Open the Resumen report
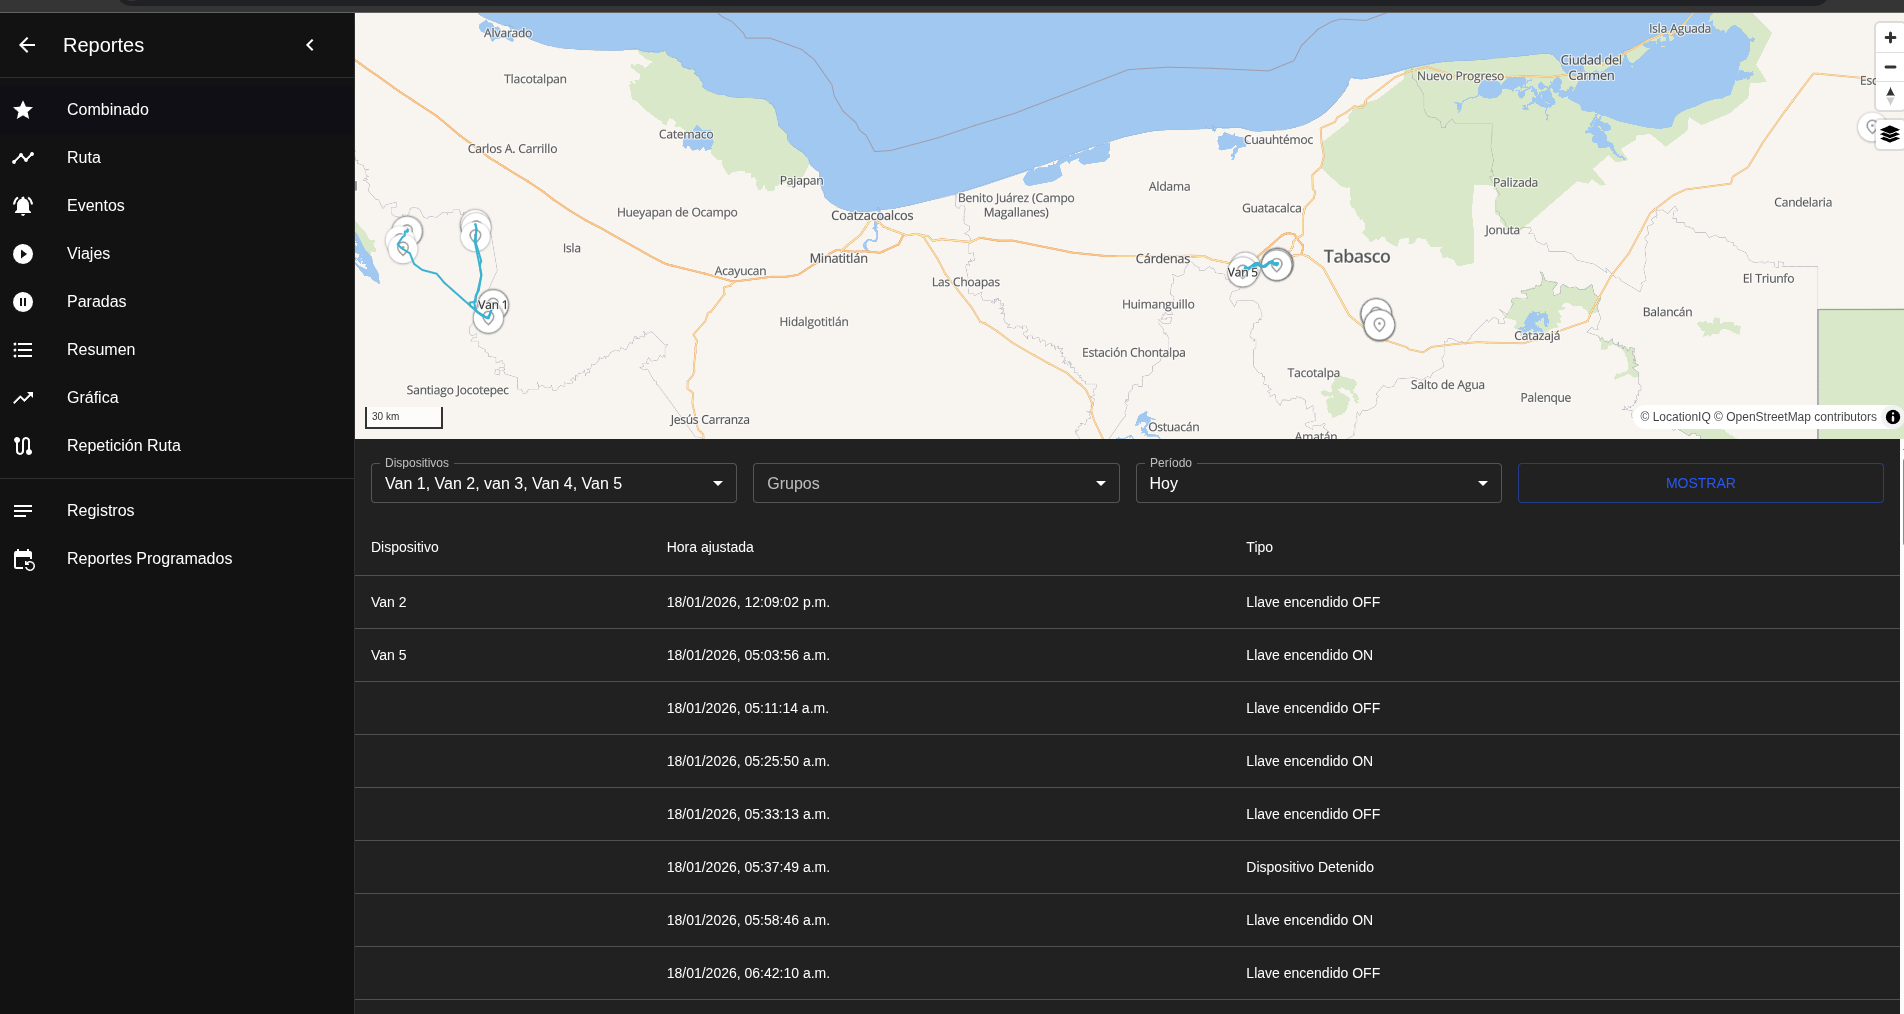1904x1014 pixels. point(101,350)
